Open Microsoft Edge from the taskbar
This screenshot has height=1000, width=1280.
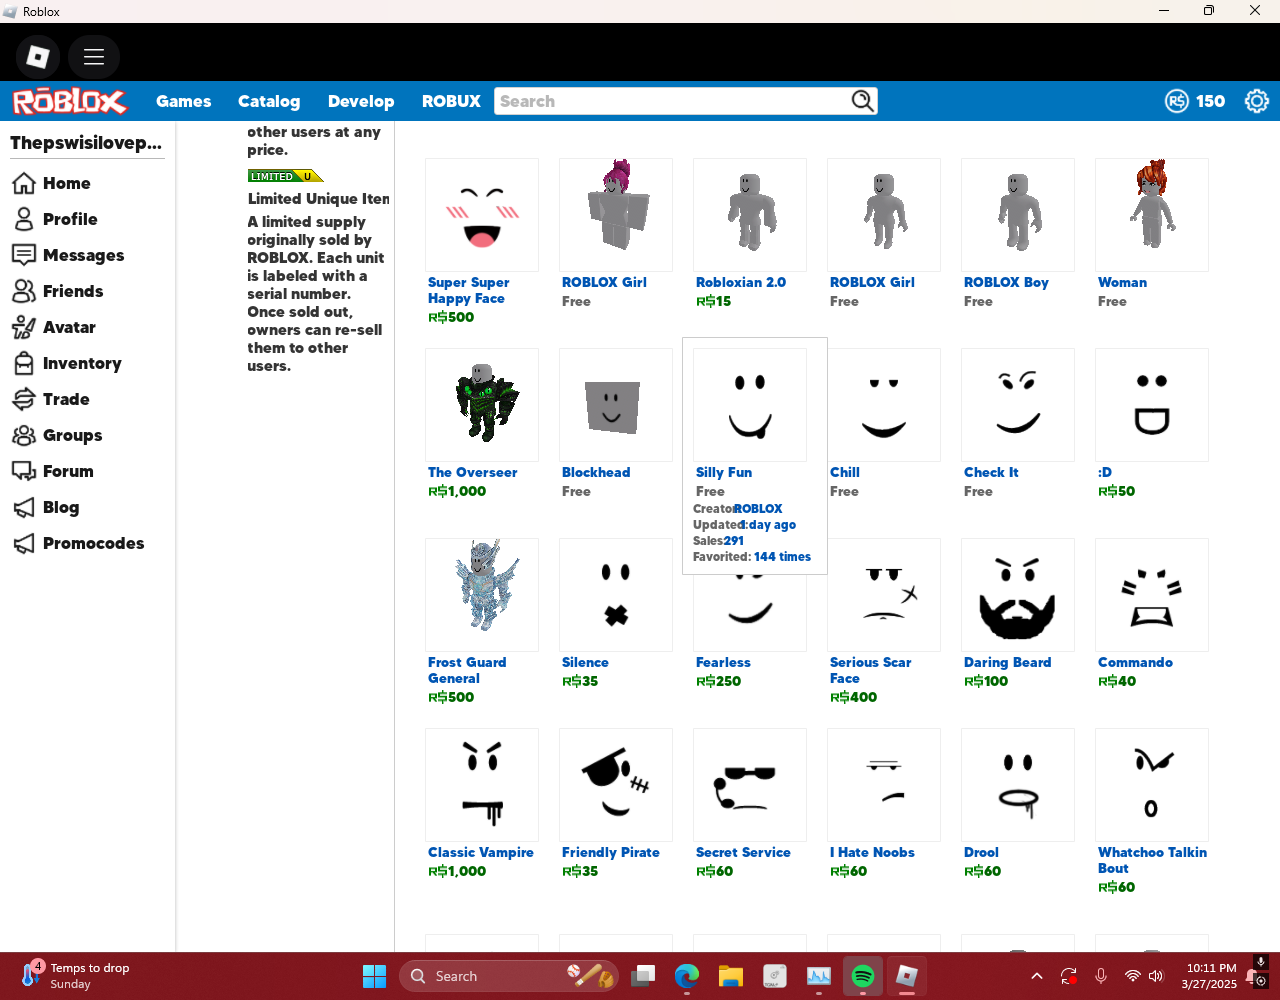tap(687, 976)
